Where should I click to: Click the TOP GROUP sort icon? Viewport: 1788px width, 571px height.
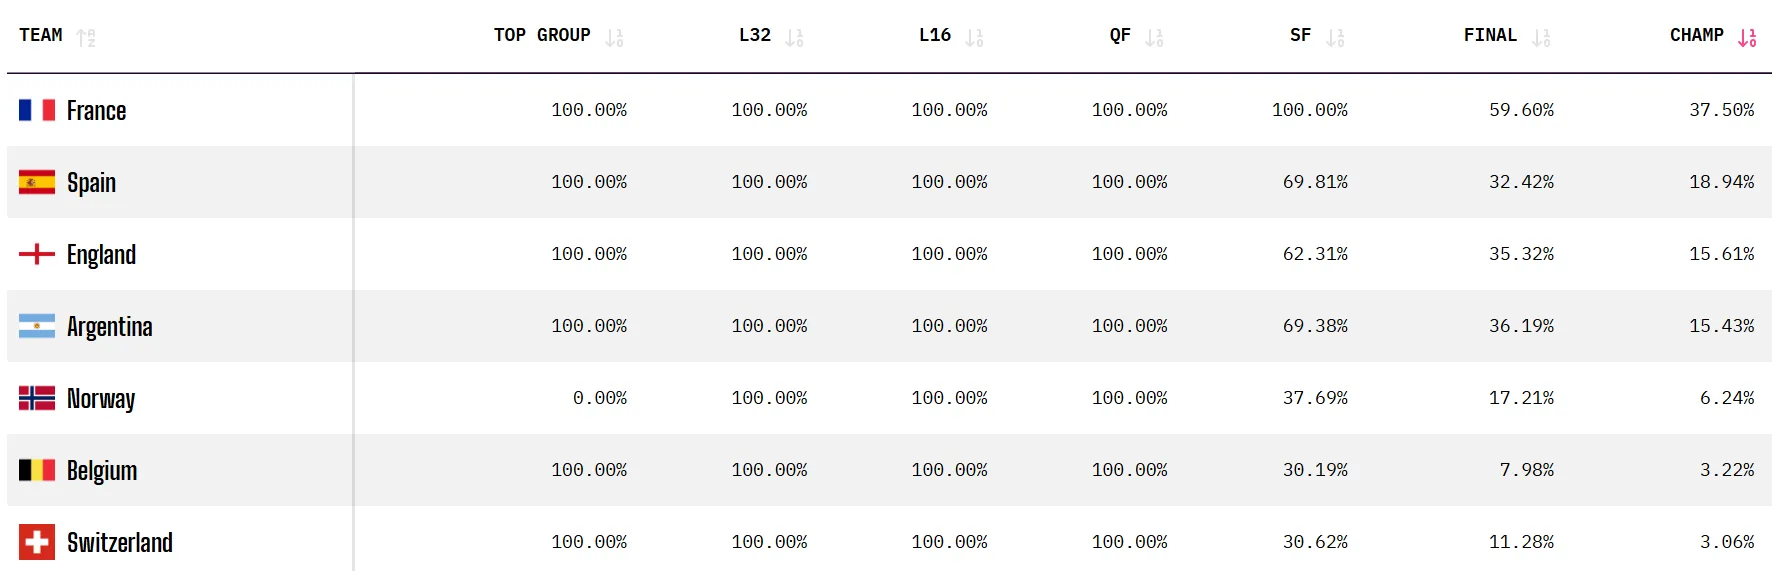[x=614, y=38]
